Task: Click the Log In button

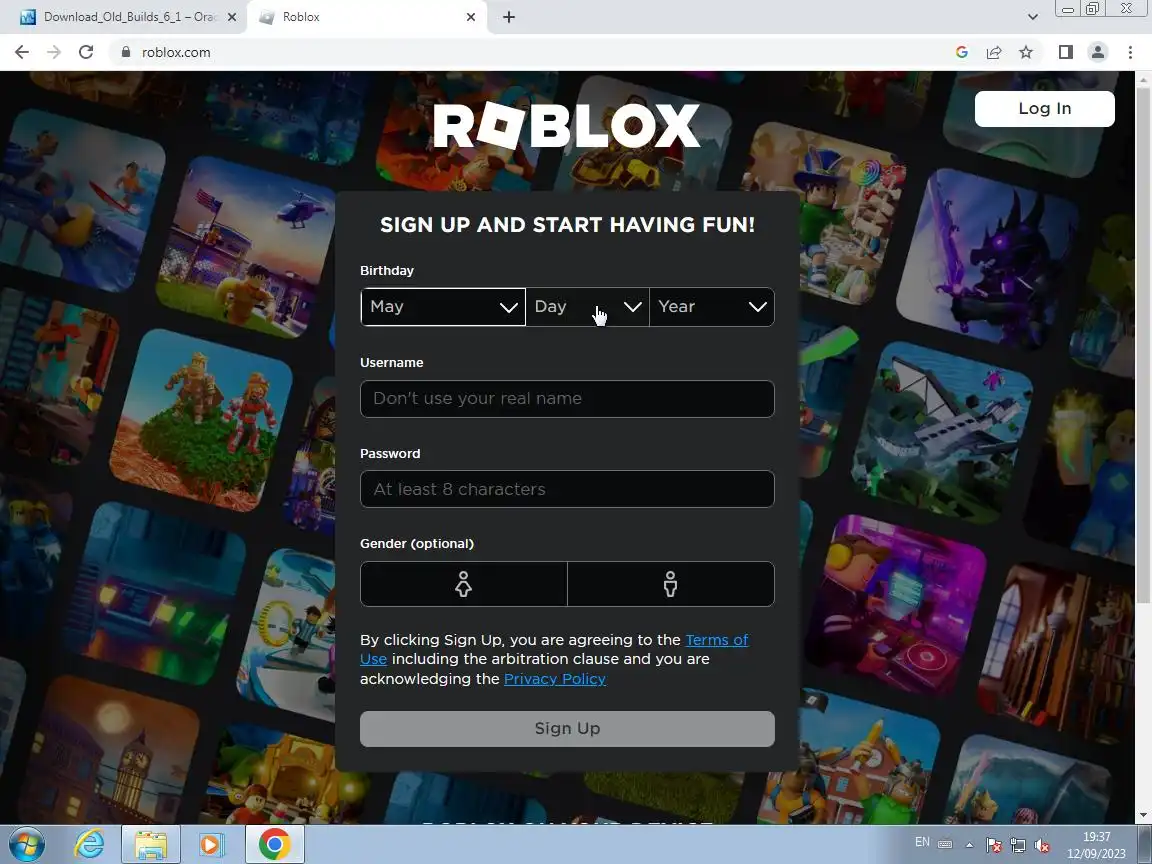Action: pos(1044,109)
